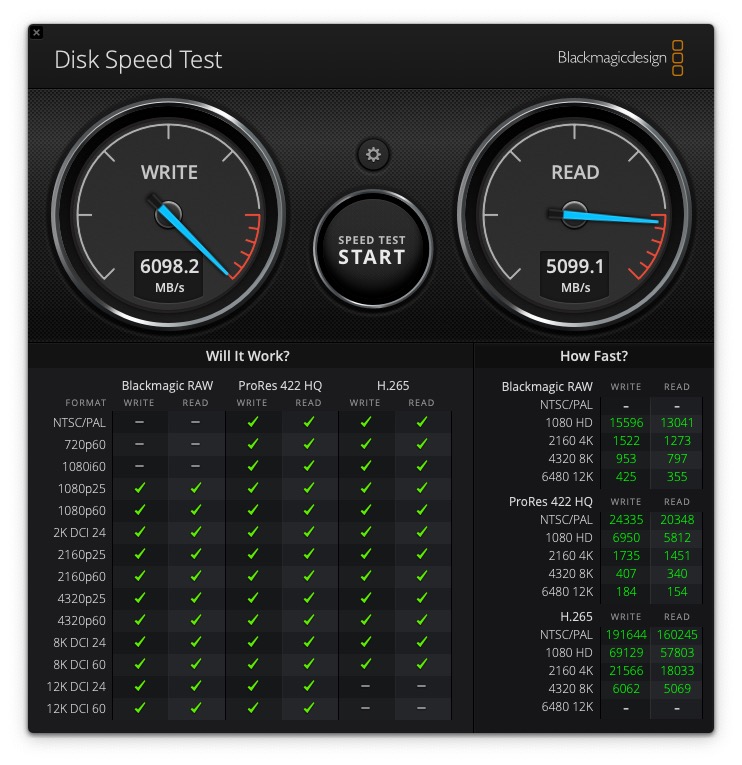Click ProRes NTSC/PAL write value 24335
The width and height of the screenshot is (742, 765).
626,520
